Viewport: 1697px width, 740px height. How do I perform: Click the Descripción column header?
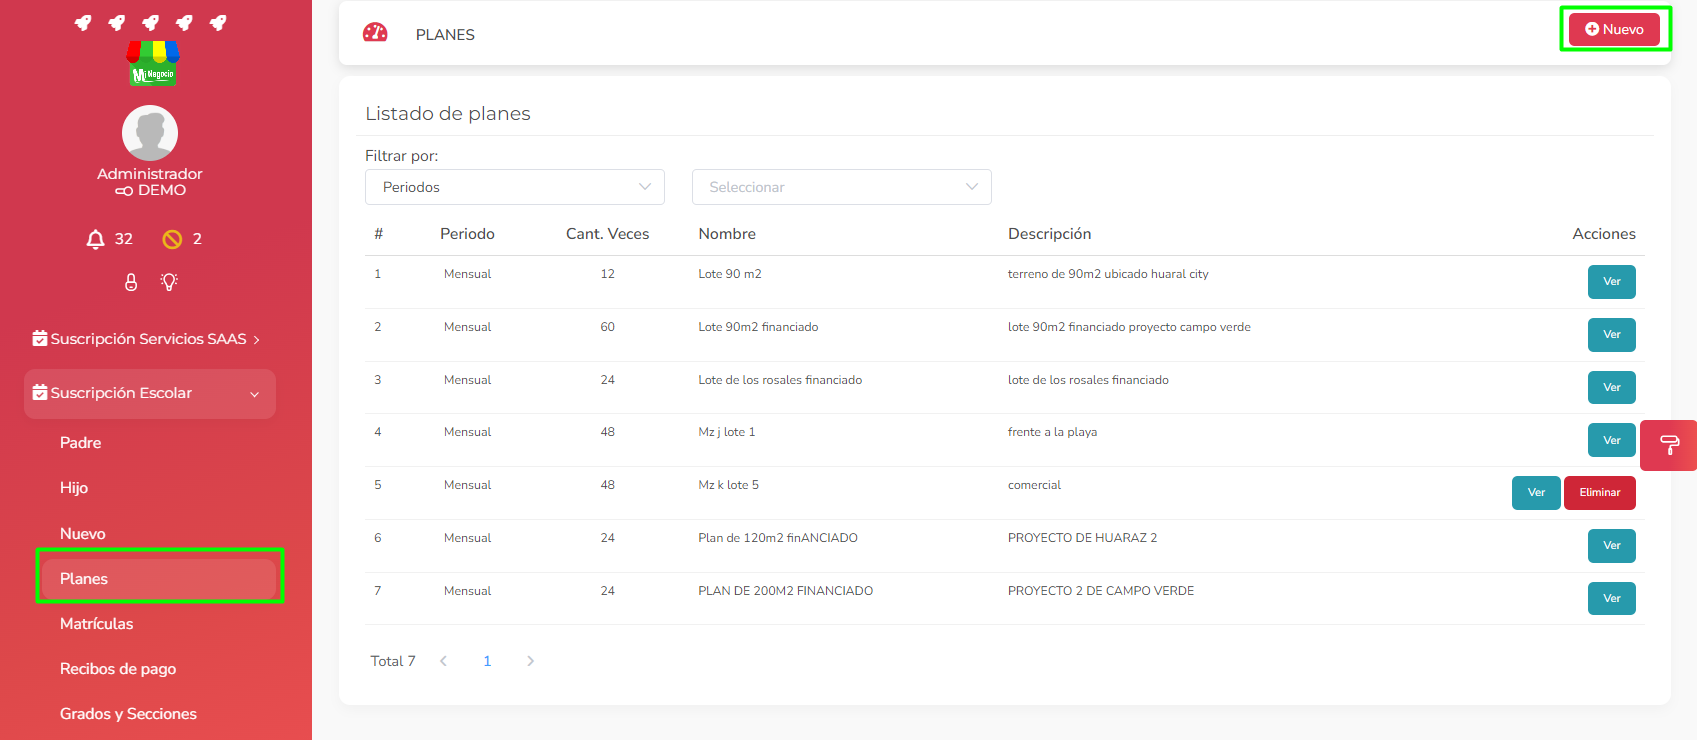pyautogui.click(x=1049, y=234)
